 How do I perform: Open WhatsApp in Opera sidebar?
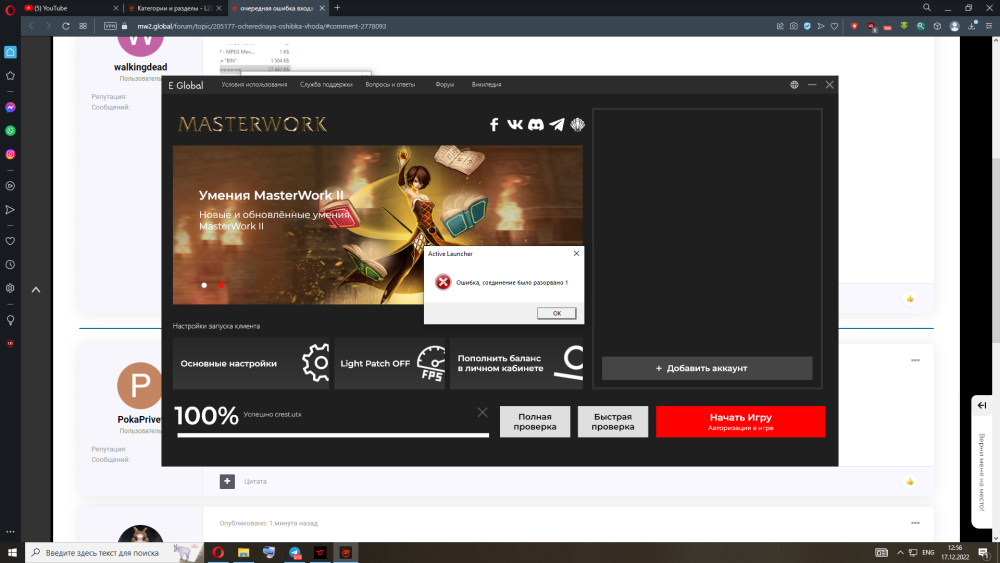pos(11,130)
